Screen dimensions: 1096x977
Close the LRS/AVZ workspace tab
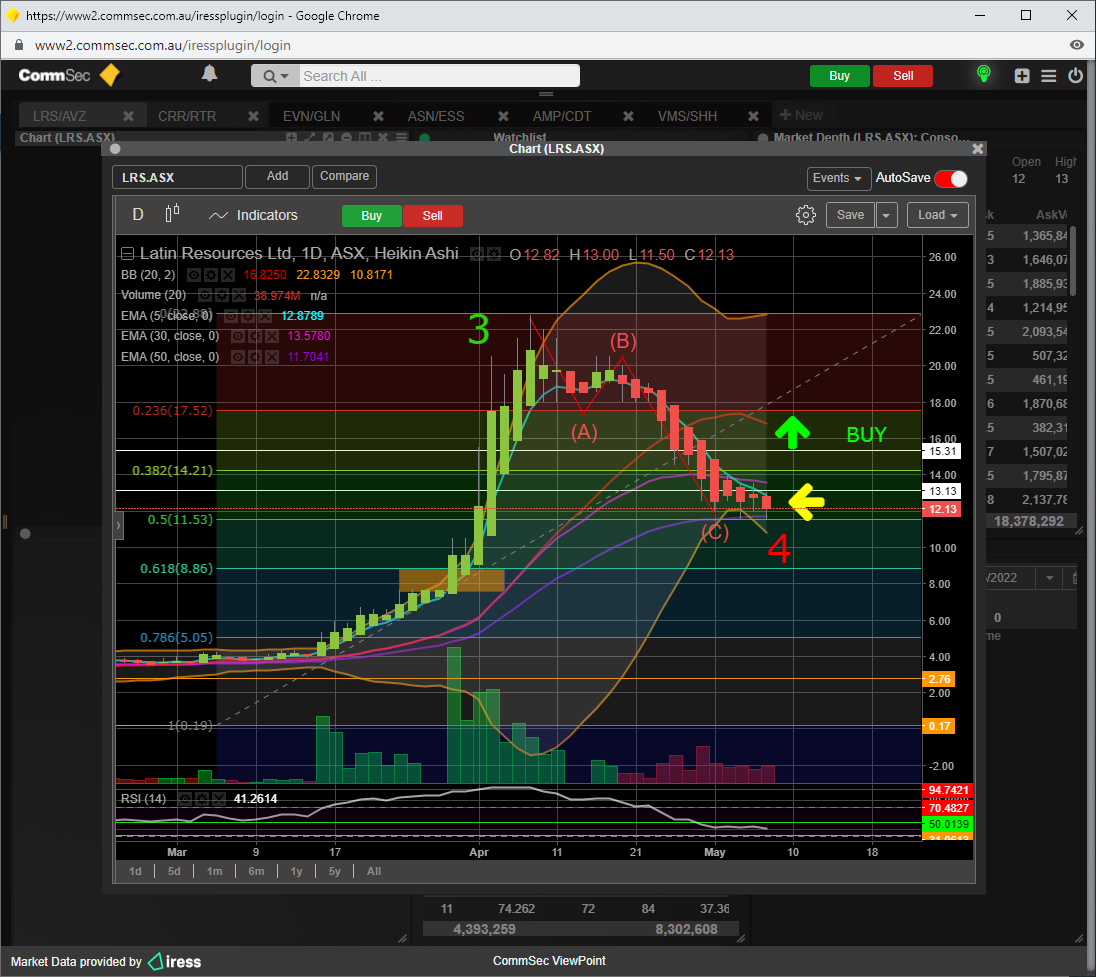[128, 116]
